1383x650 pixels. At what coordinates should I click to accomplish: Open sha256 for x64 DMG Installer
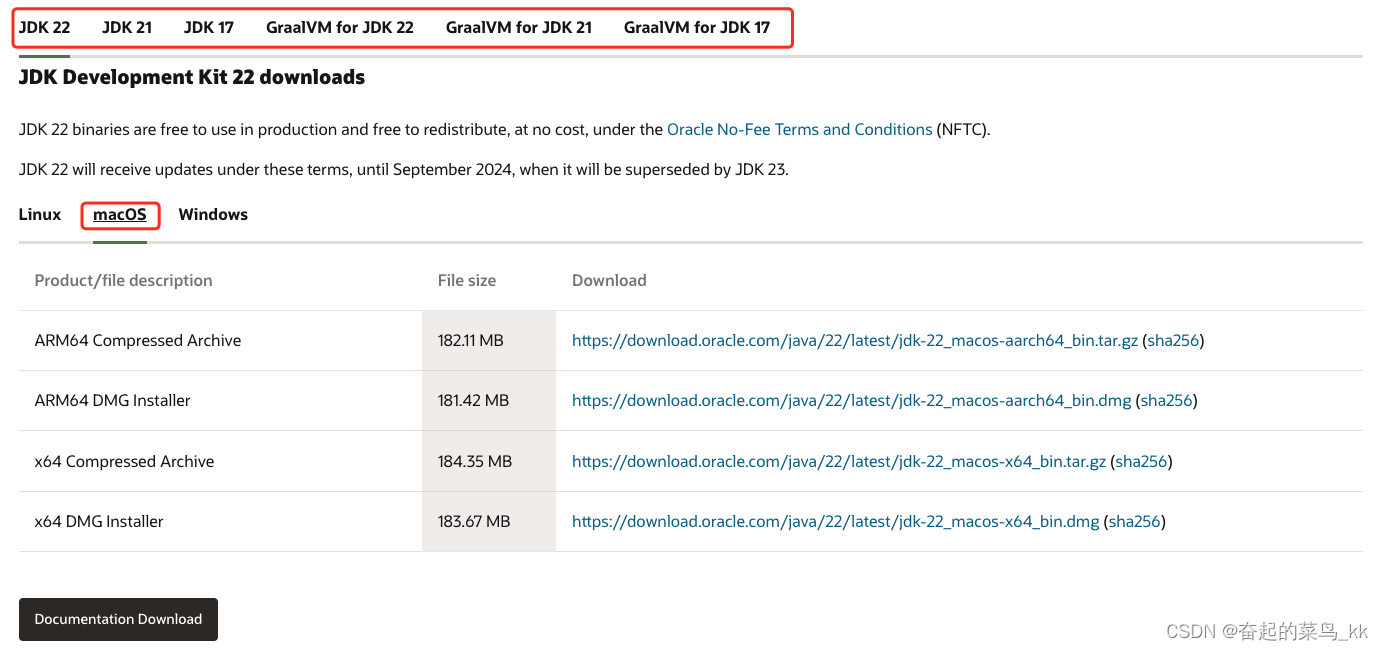1135,521
